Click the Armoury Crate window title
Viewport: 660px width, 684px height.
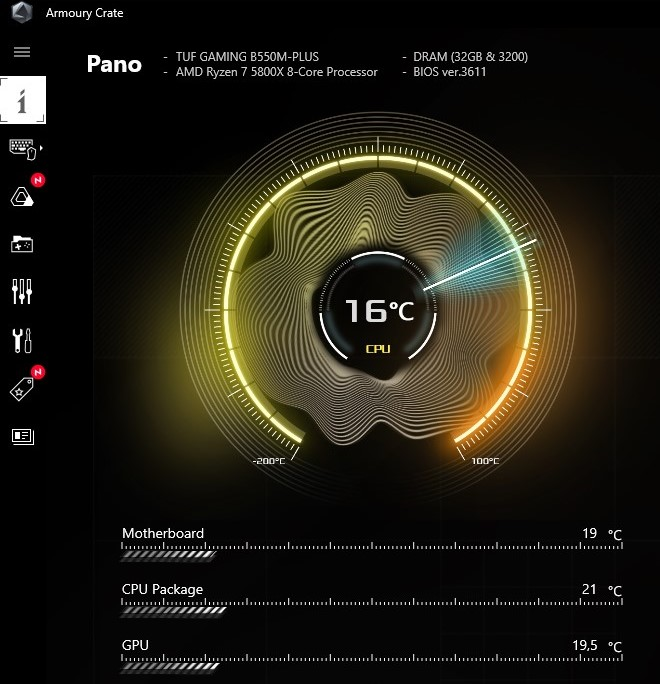pyautogui.click(x=84, y=13)
